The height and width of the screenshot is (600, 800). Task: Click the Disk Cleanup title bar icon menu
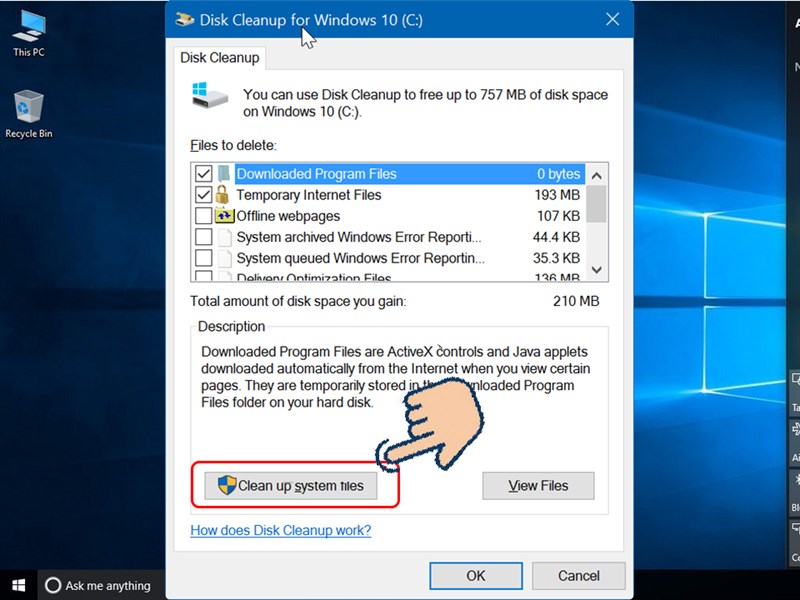pyautogui.click(x=184, y=19)
